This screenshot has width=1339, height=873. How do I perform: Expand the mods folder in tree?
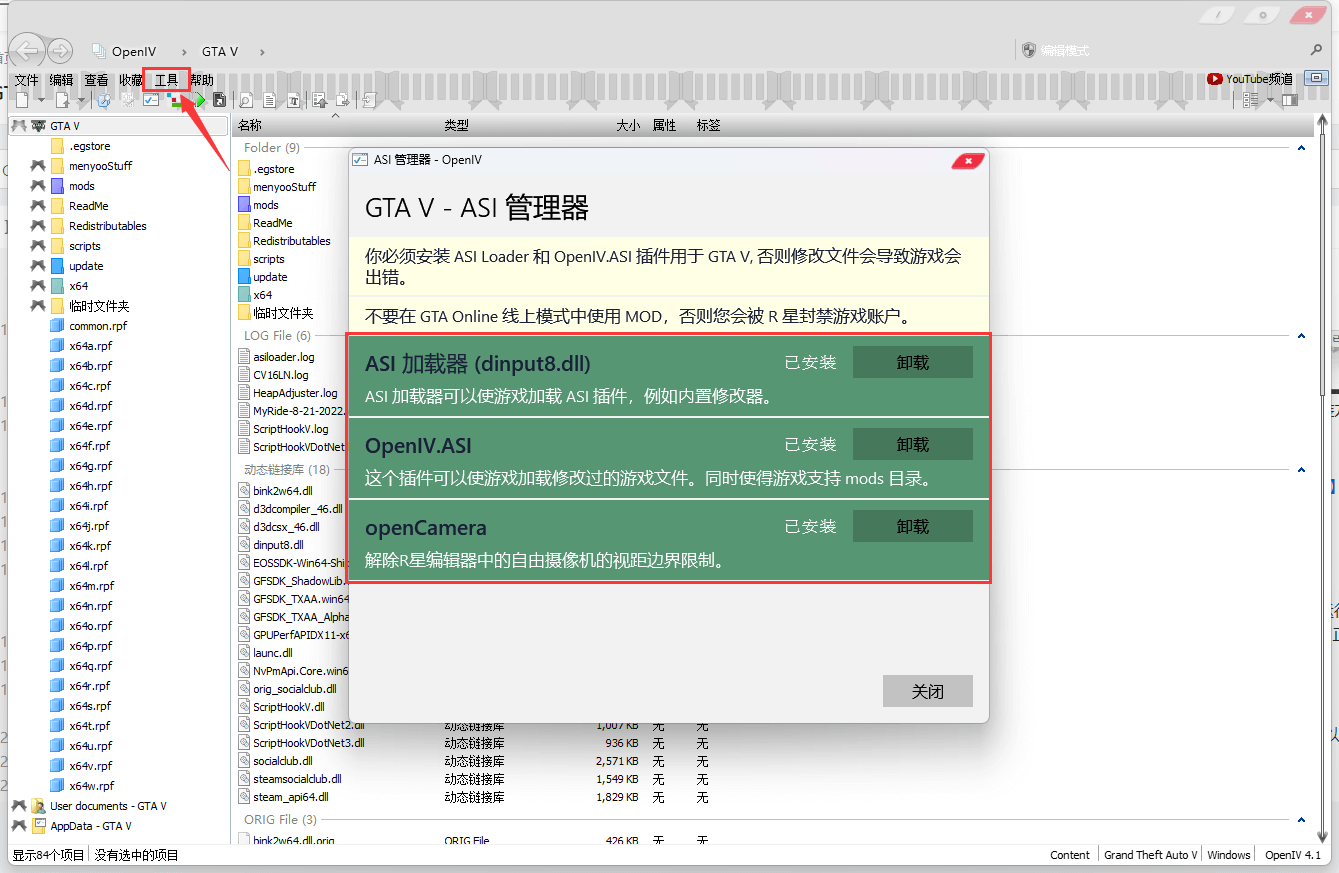pyautogui.click(x=39, y=186)
